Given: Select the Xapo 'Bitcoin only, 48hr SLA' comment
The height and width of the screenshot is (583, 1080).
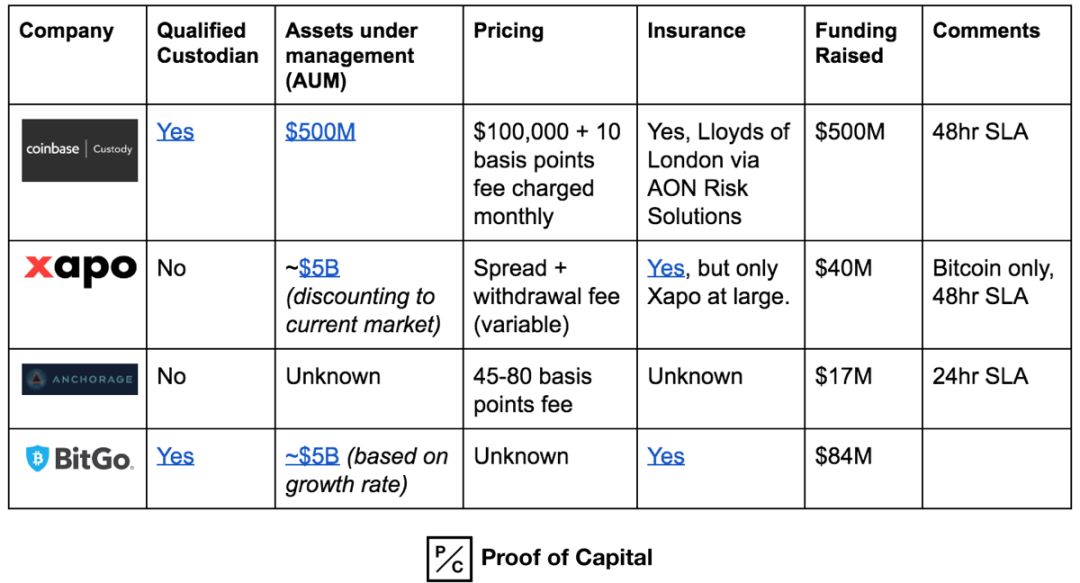Looking at the screenshot, I should [992, 282].
